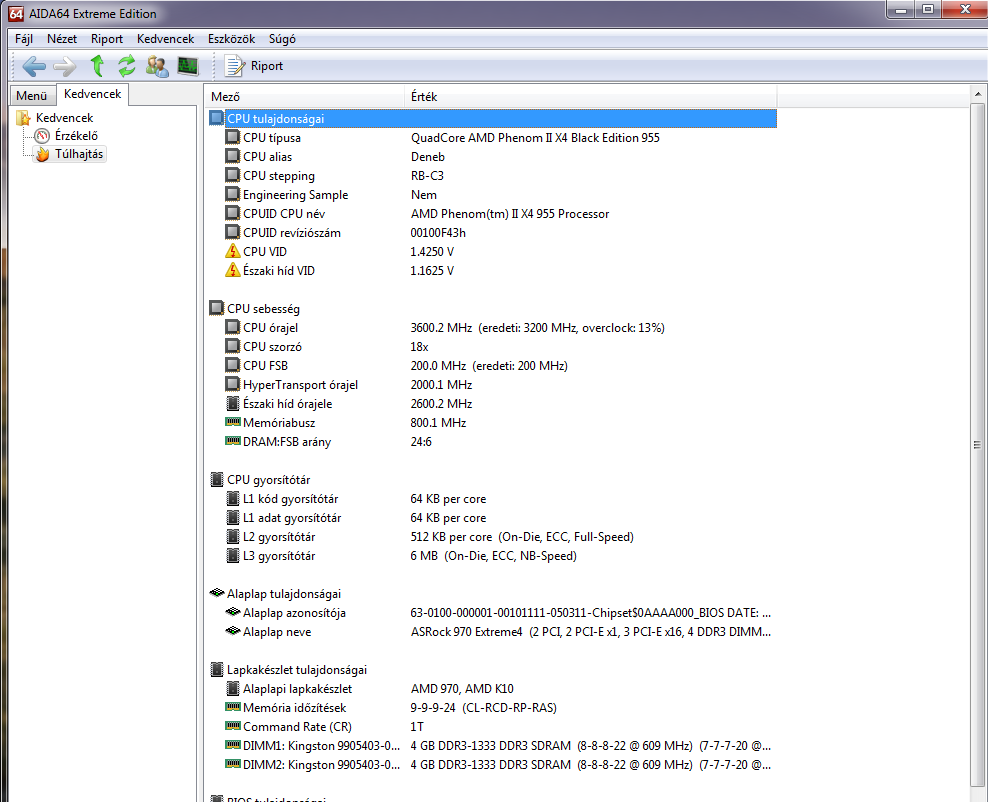Click the Command Rate (CR) memory icon
The image size is (988, 802).
(233, 725)
